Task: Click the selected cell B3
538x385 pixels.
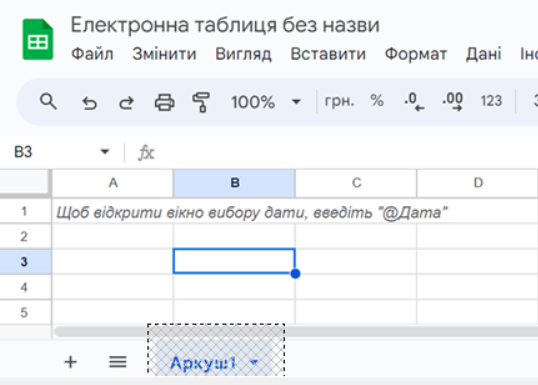Action: [x=234, y=261]
